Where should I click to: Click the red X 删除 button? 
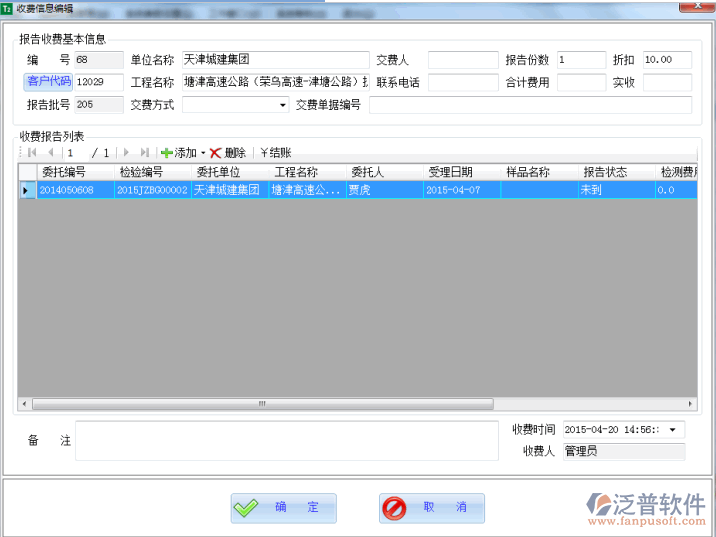pos(228,153)
